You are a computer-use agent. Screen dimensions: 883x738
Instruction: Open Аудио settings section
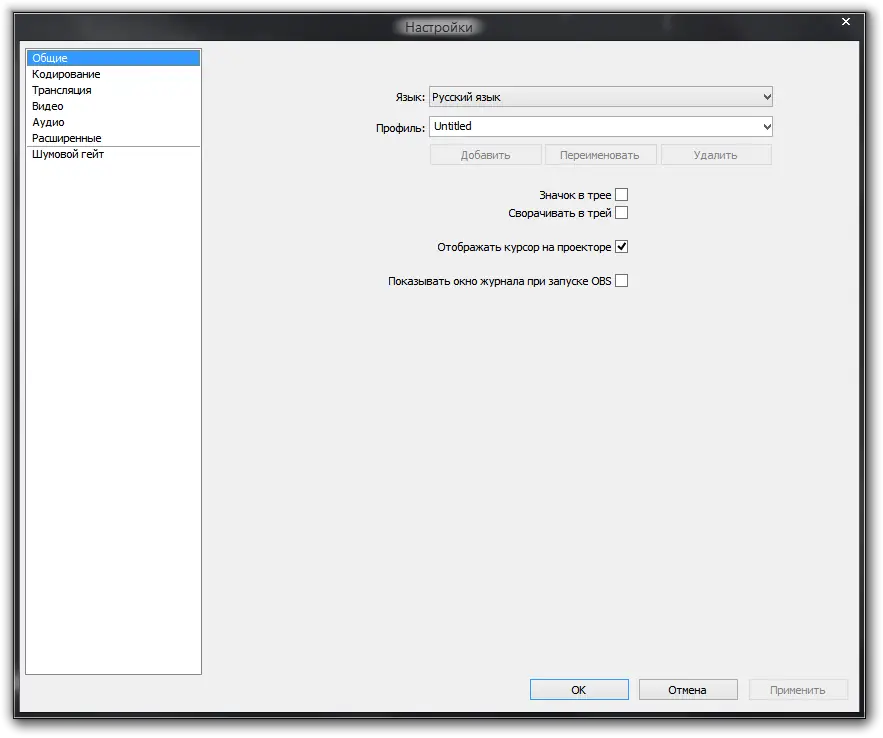click(113, 122)
